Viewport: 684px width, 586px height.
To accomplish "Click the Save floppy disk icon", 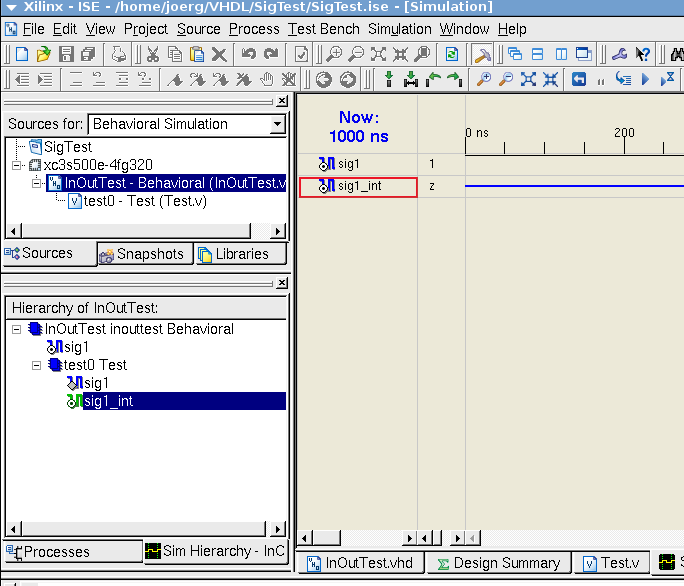I will [x=66, y=54].
